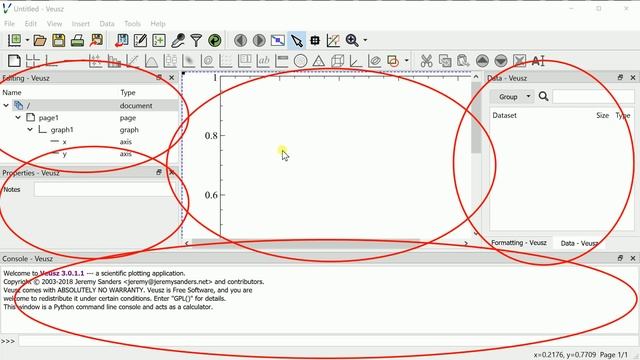Add an xy plot widget
This screenshot has width=640, height=360.
tap(95, 61)
